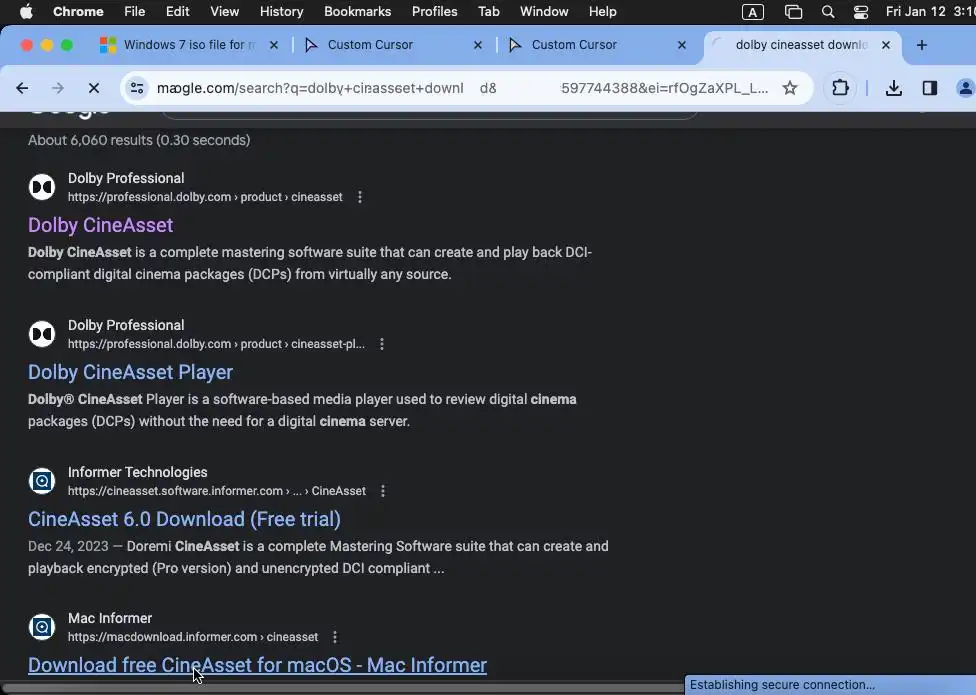Open the File menu

(134, 11)
